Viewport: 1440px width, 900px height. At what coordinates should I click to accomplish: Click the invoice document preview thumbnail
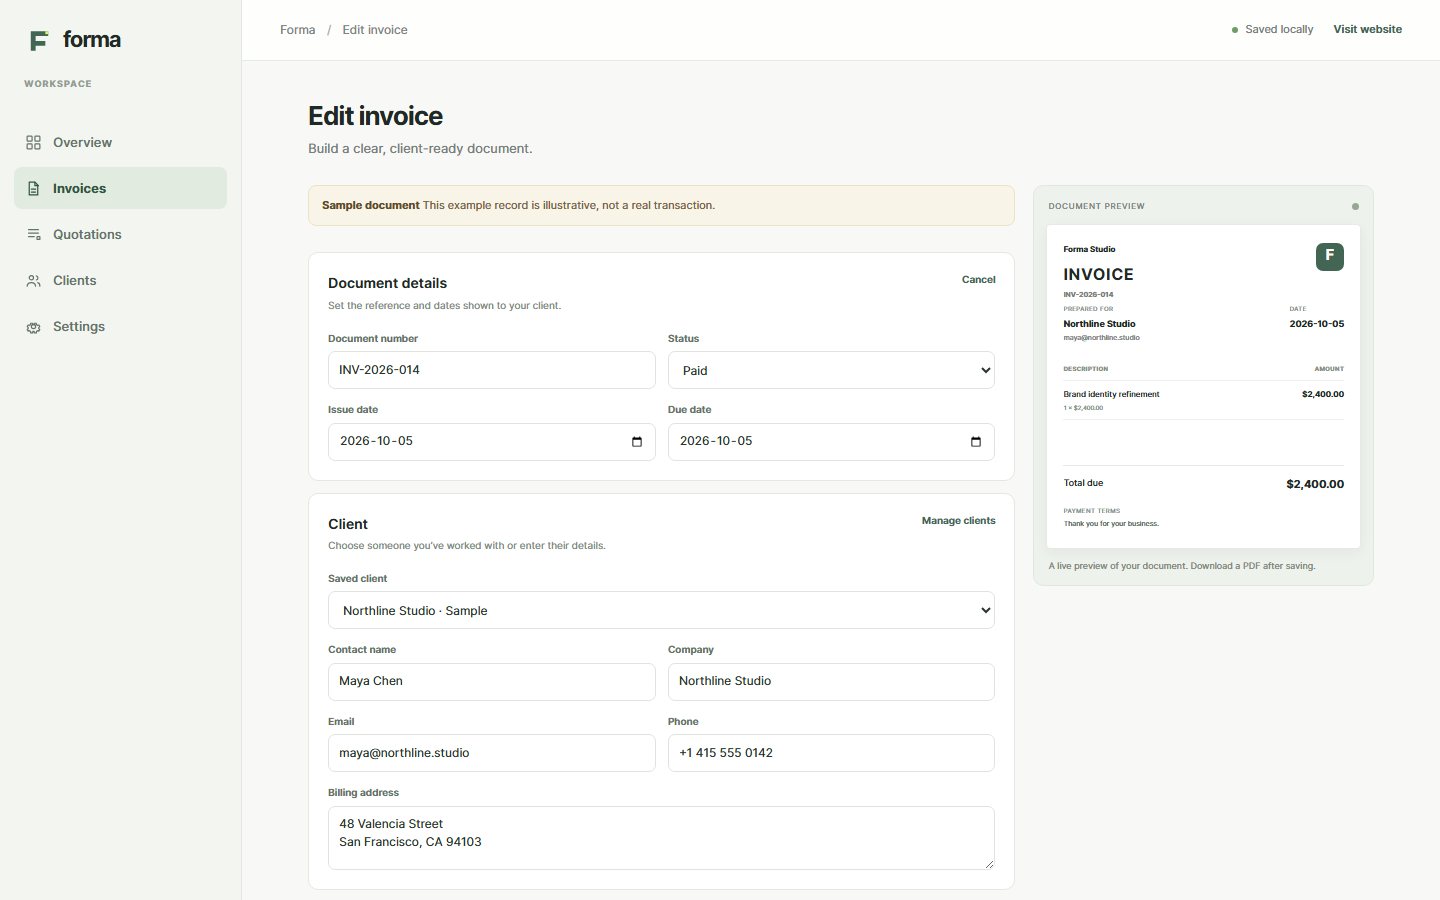pos(1203,386)
